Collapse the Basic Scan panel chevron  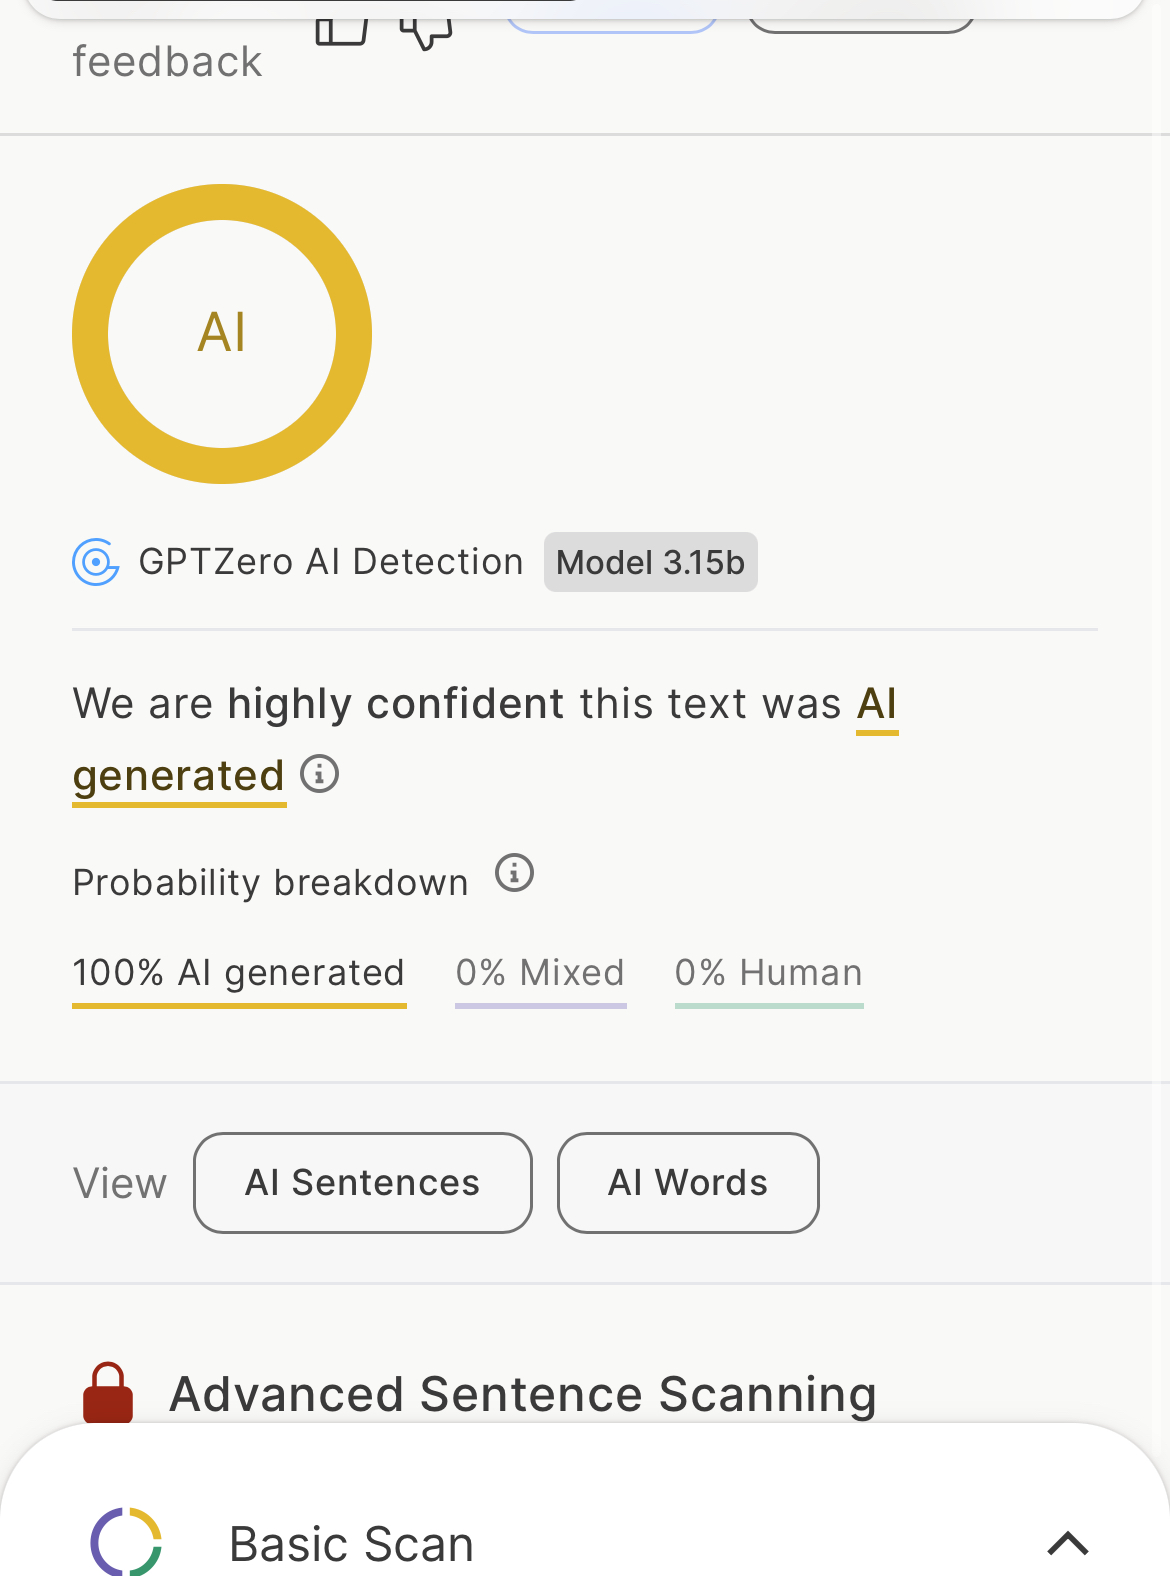(x=1067, y=1543)
